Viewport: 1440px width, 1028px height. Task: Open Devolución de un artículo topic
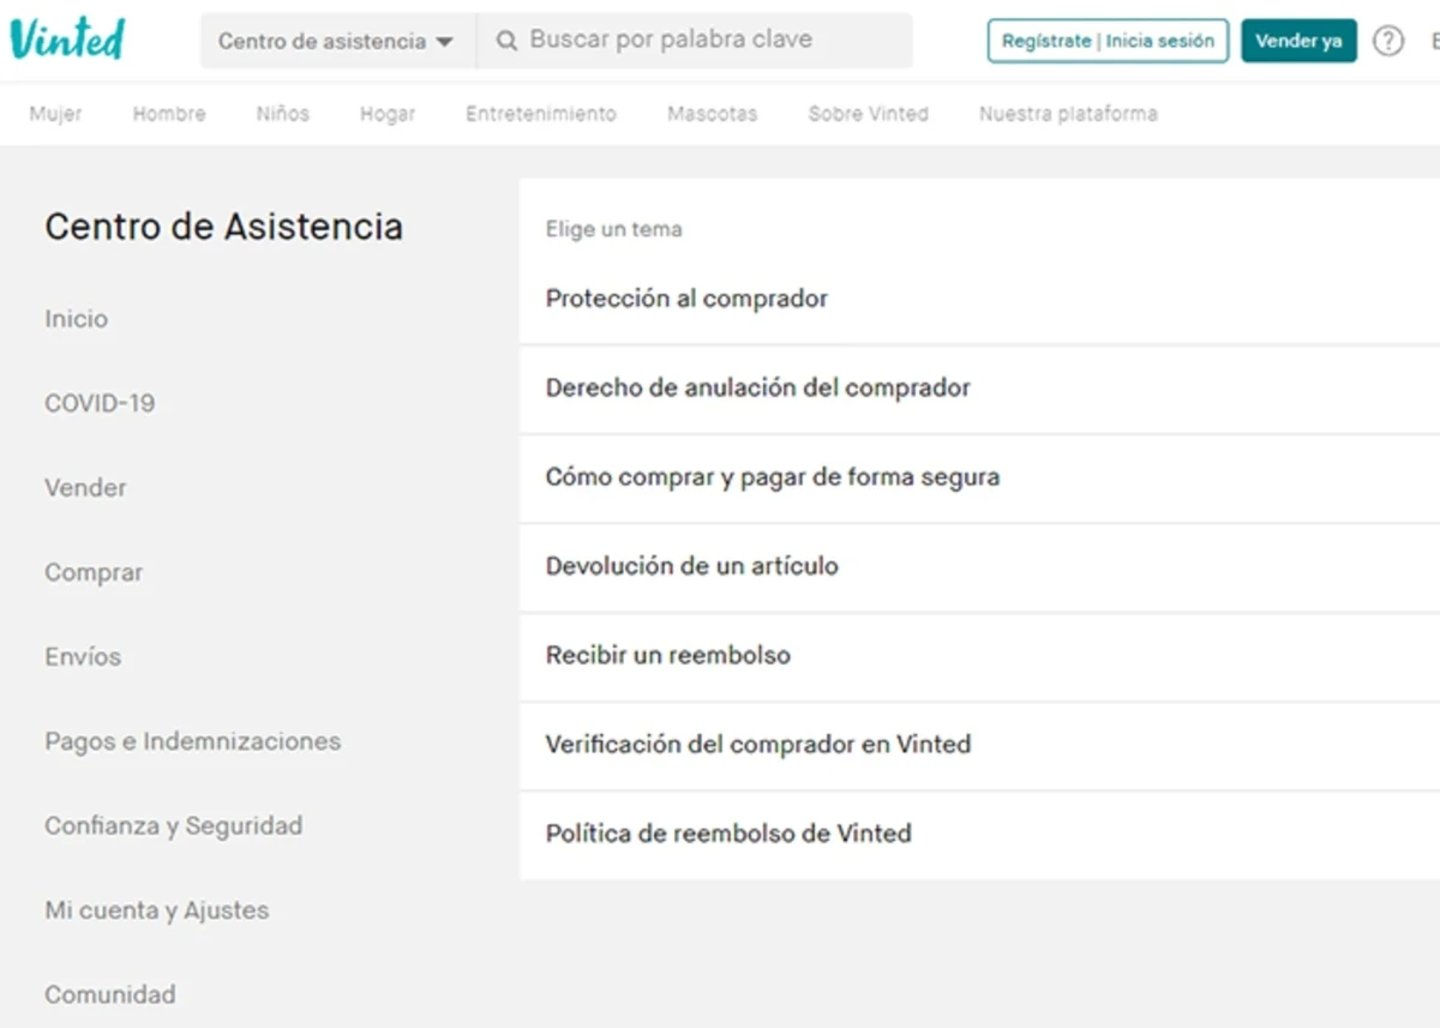pos(980,566)
